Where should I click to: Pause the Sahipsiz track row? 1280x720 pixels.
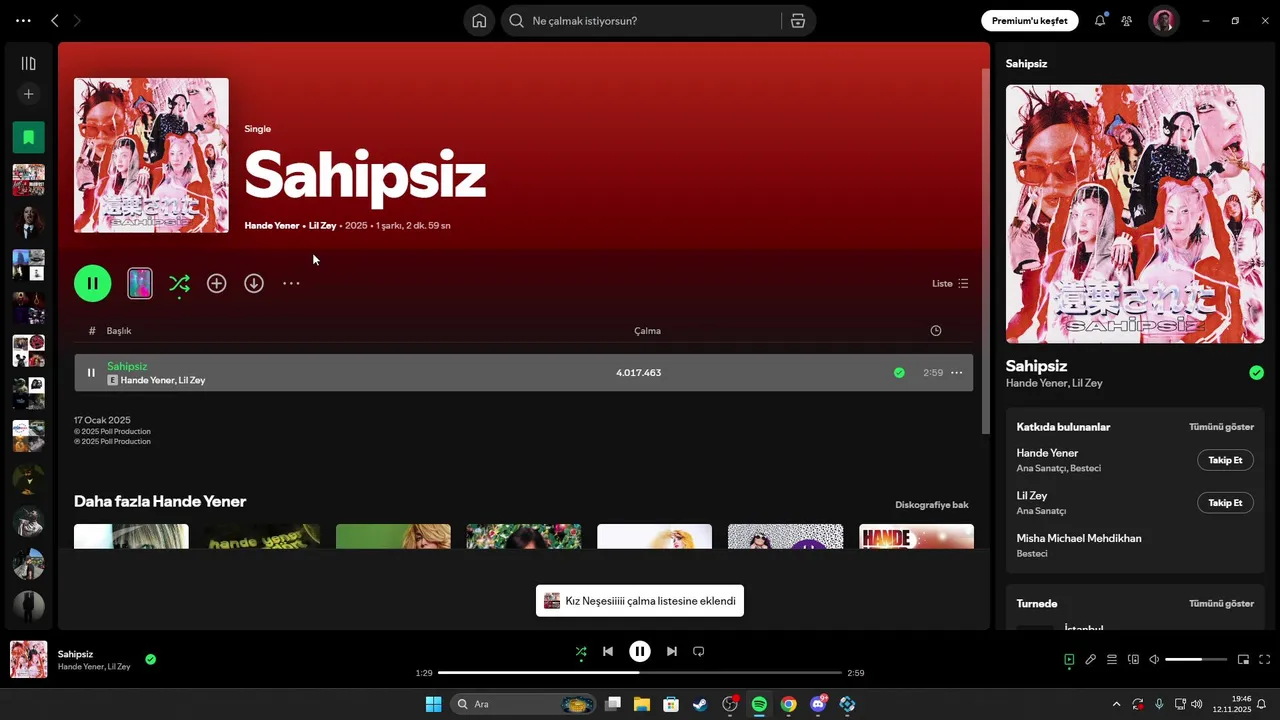[91, 372]
